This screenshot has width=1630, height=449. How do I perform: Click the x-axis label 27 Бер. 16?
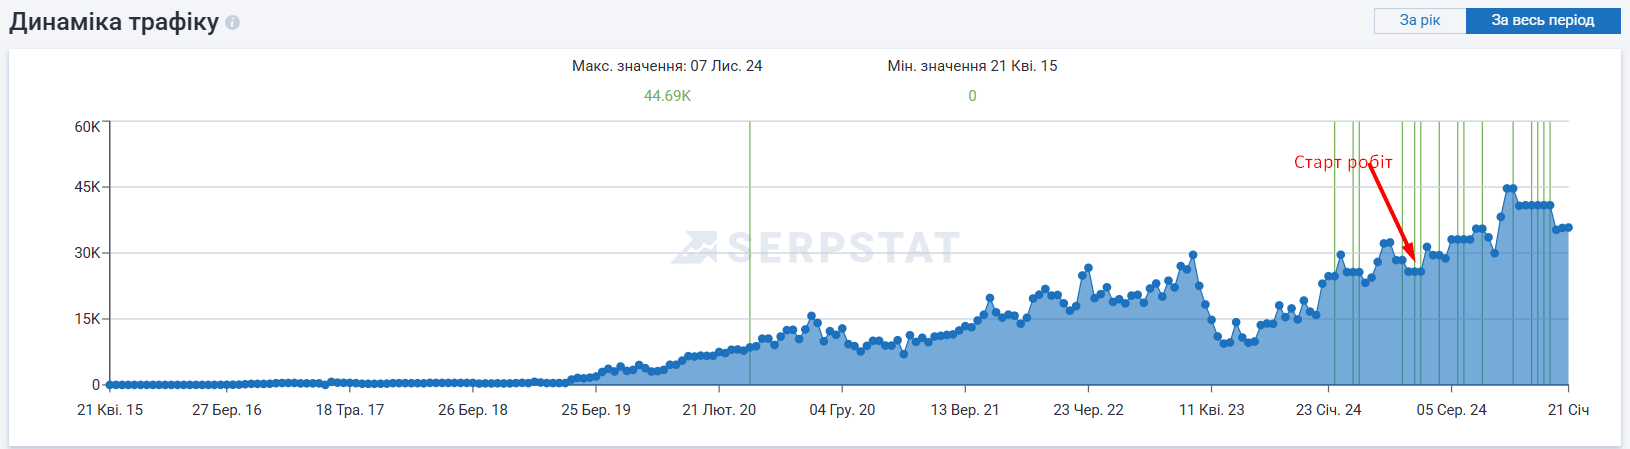click(227, 410)
